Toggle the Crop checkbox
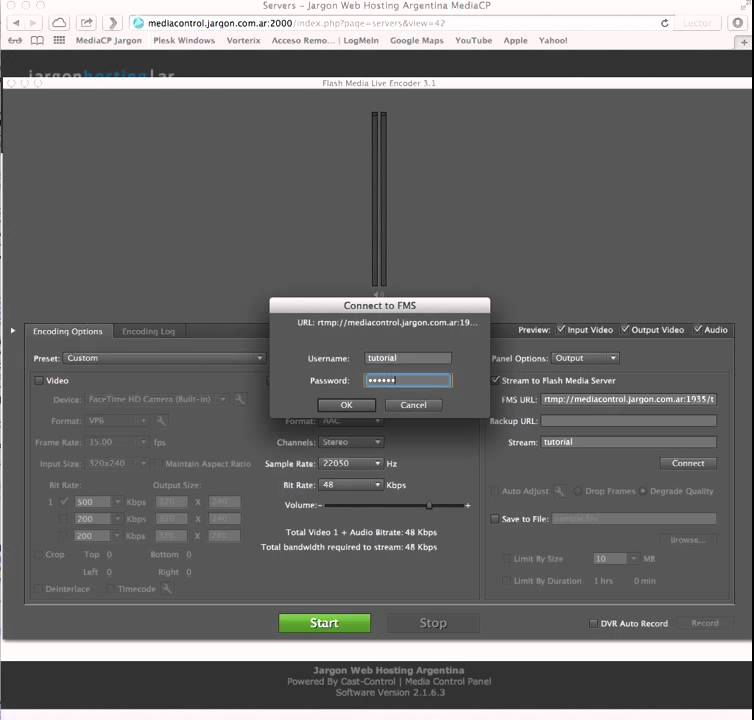 [38, 554]
